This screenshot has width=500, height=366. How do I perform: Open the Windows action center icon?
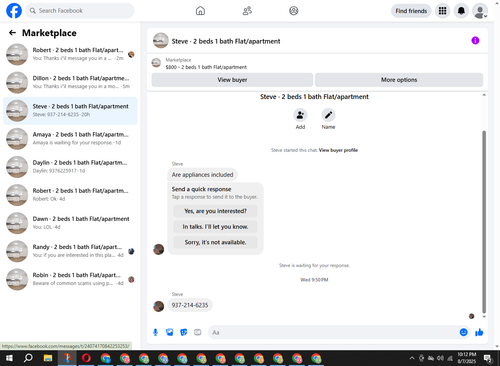pyautogui.click(x=488, y=359)
